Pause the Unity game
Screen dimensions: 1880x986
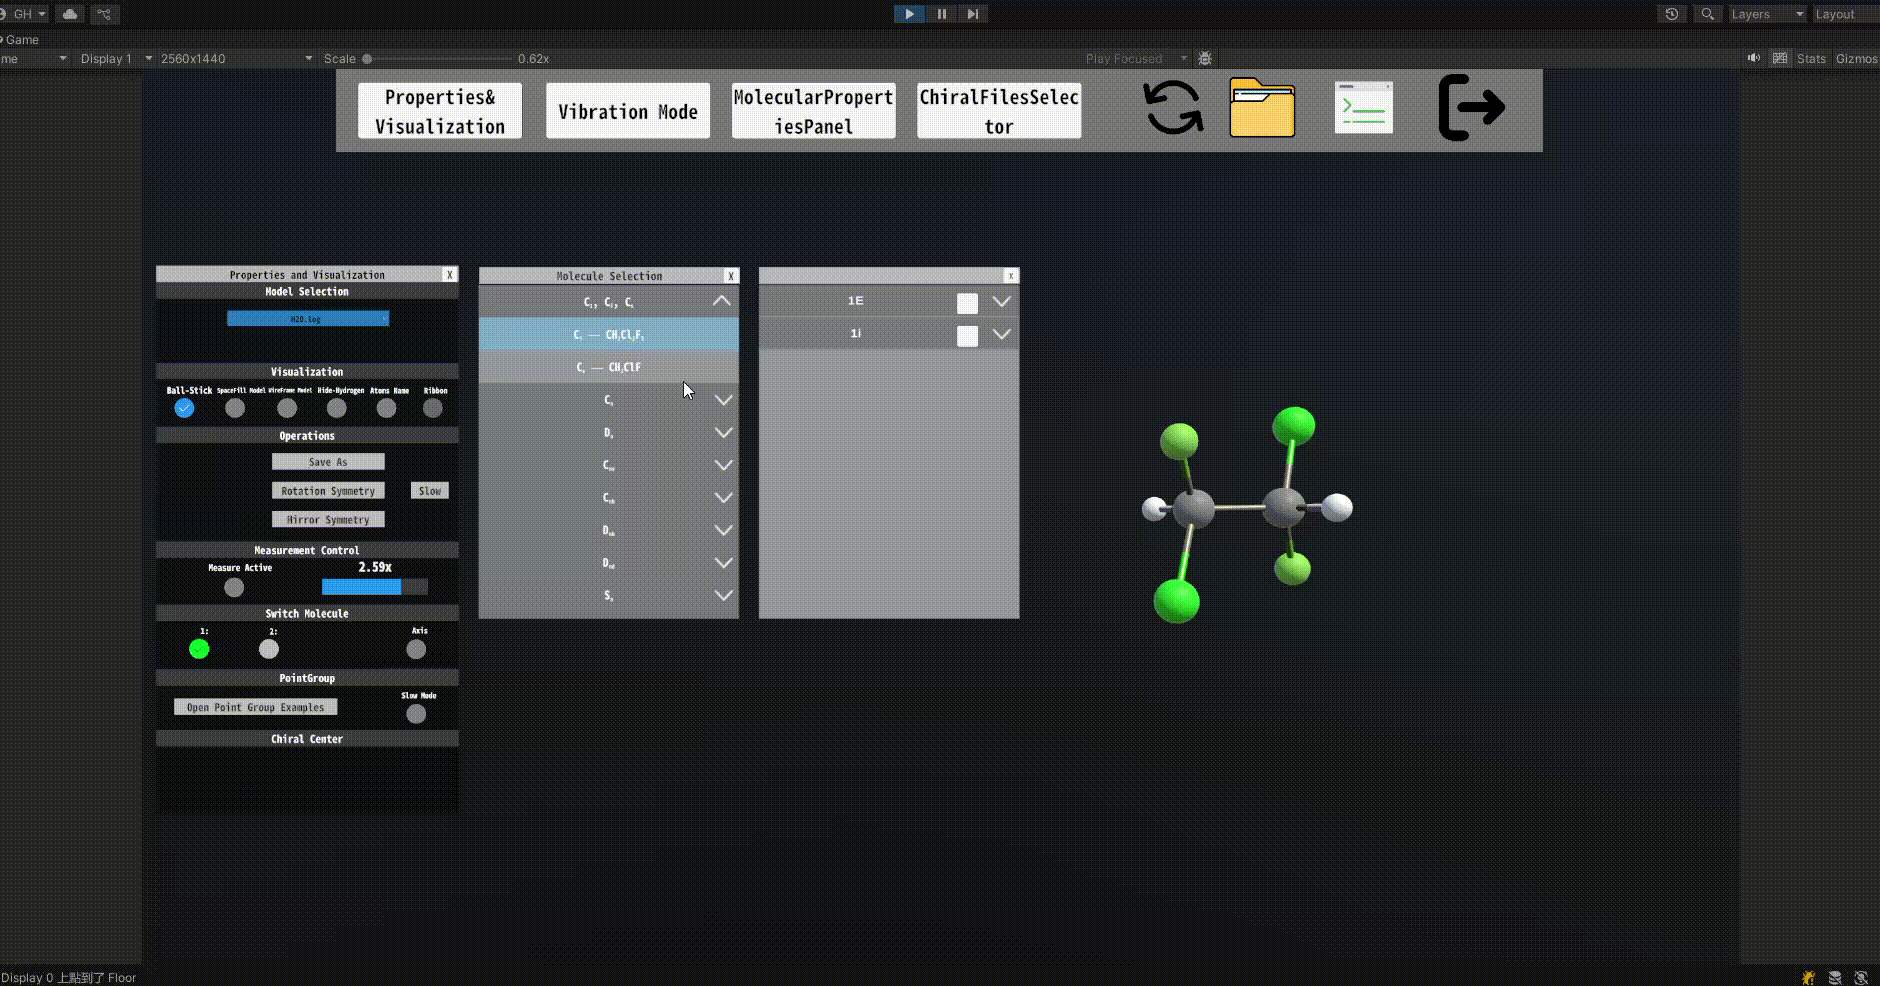[941, 14]
